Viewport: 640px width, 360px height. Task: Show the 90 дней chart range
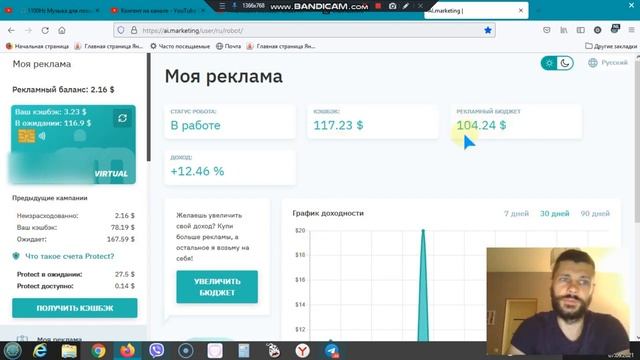(x=595, y=213)
